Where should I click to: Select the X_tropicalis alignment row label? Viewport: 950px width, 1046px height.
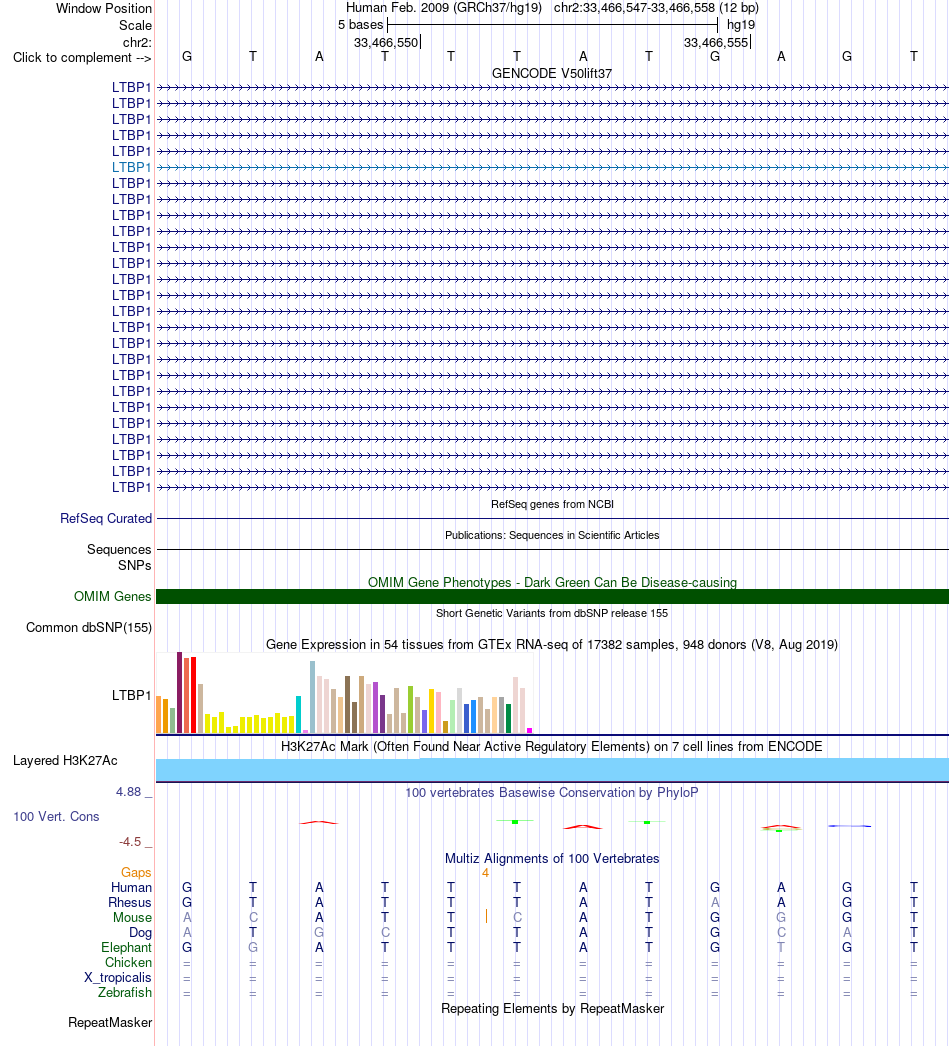[117, 977]
